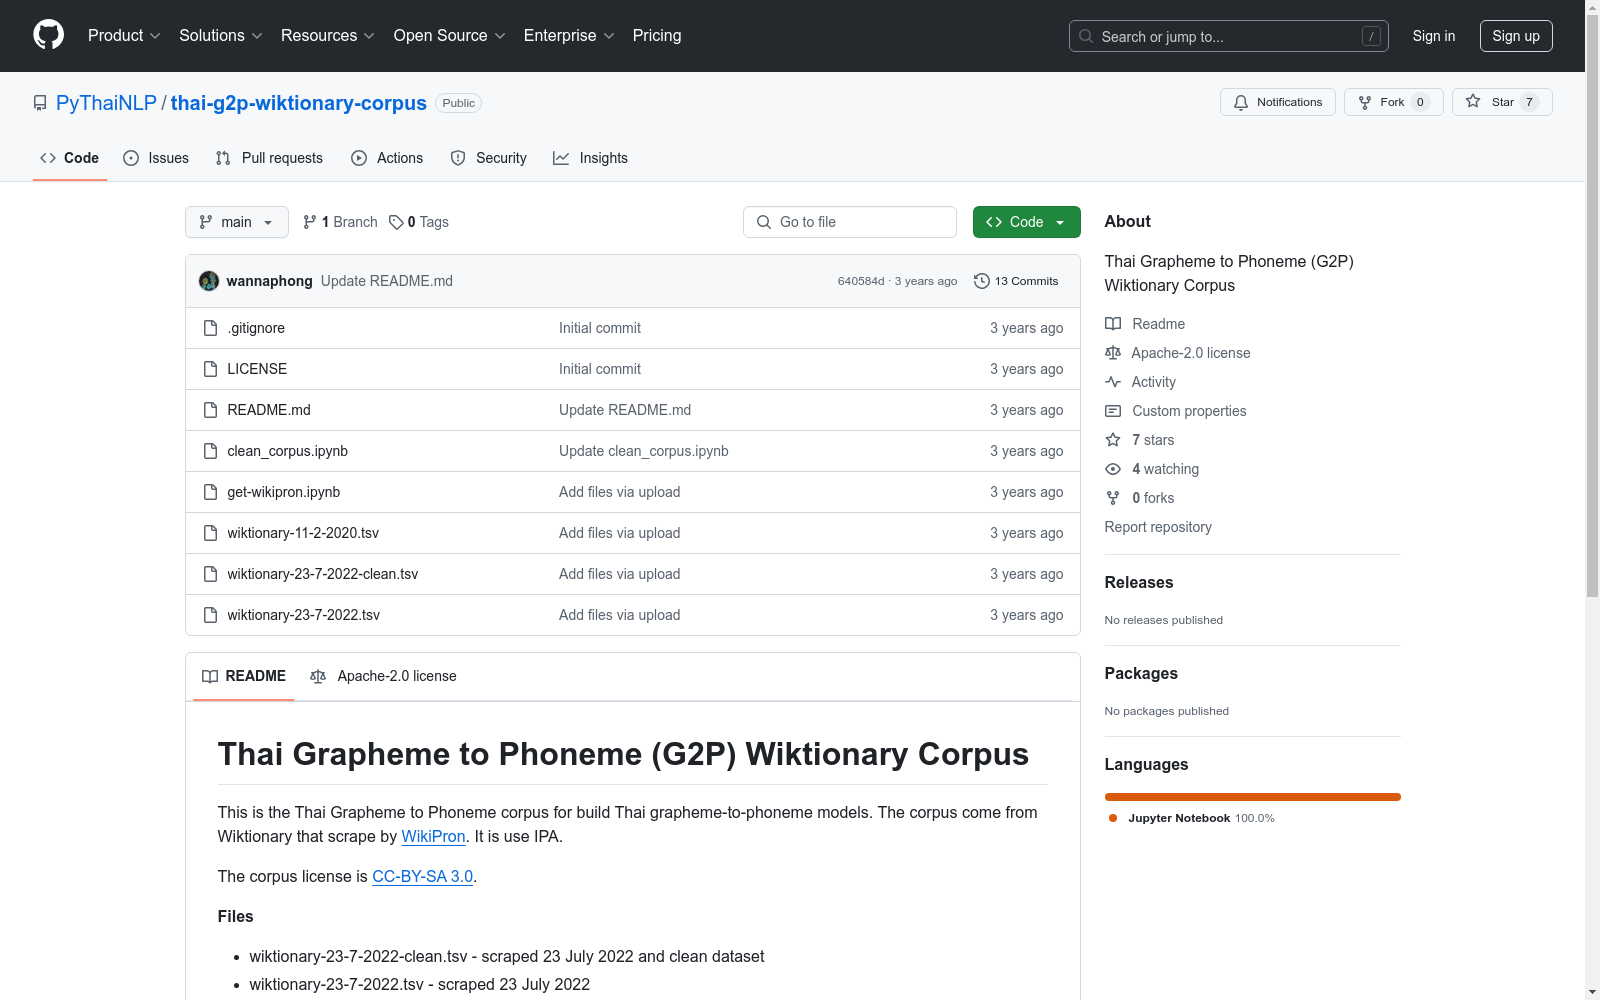Click the Search or jump to field
The width and height of the screenshot is (1600, 1000).
click(x=1228, y=36)
